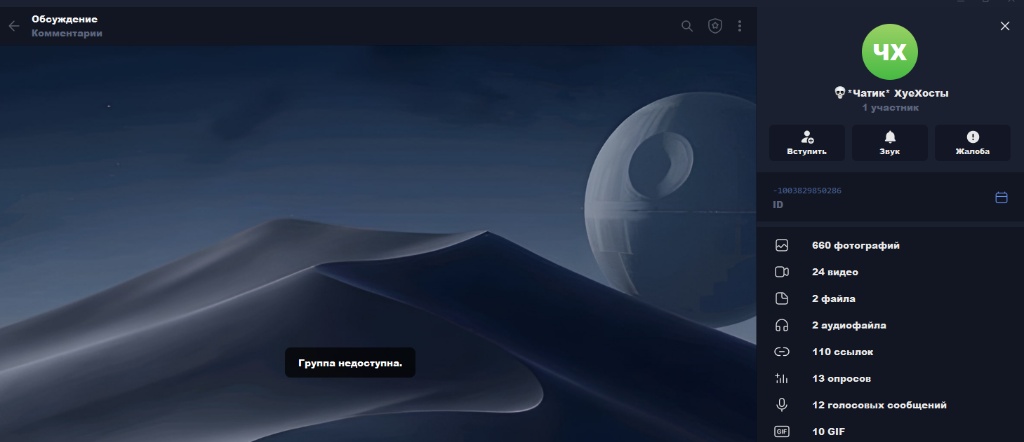Open the 10 GIF section
Screen dimensions: 1024x442
889,432
